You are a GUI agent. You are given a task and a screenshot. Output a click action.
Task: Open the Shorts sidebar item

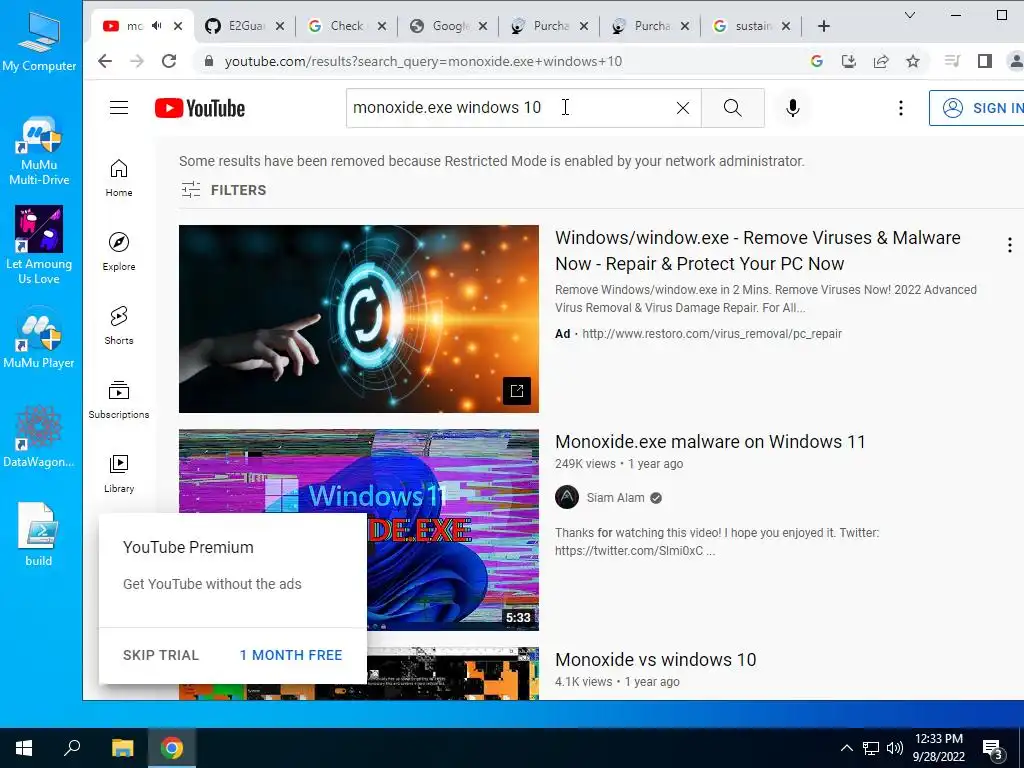pos(119,325)
